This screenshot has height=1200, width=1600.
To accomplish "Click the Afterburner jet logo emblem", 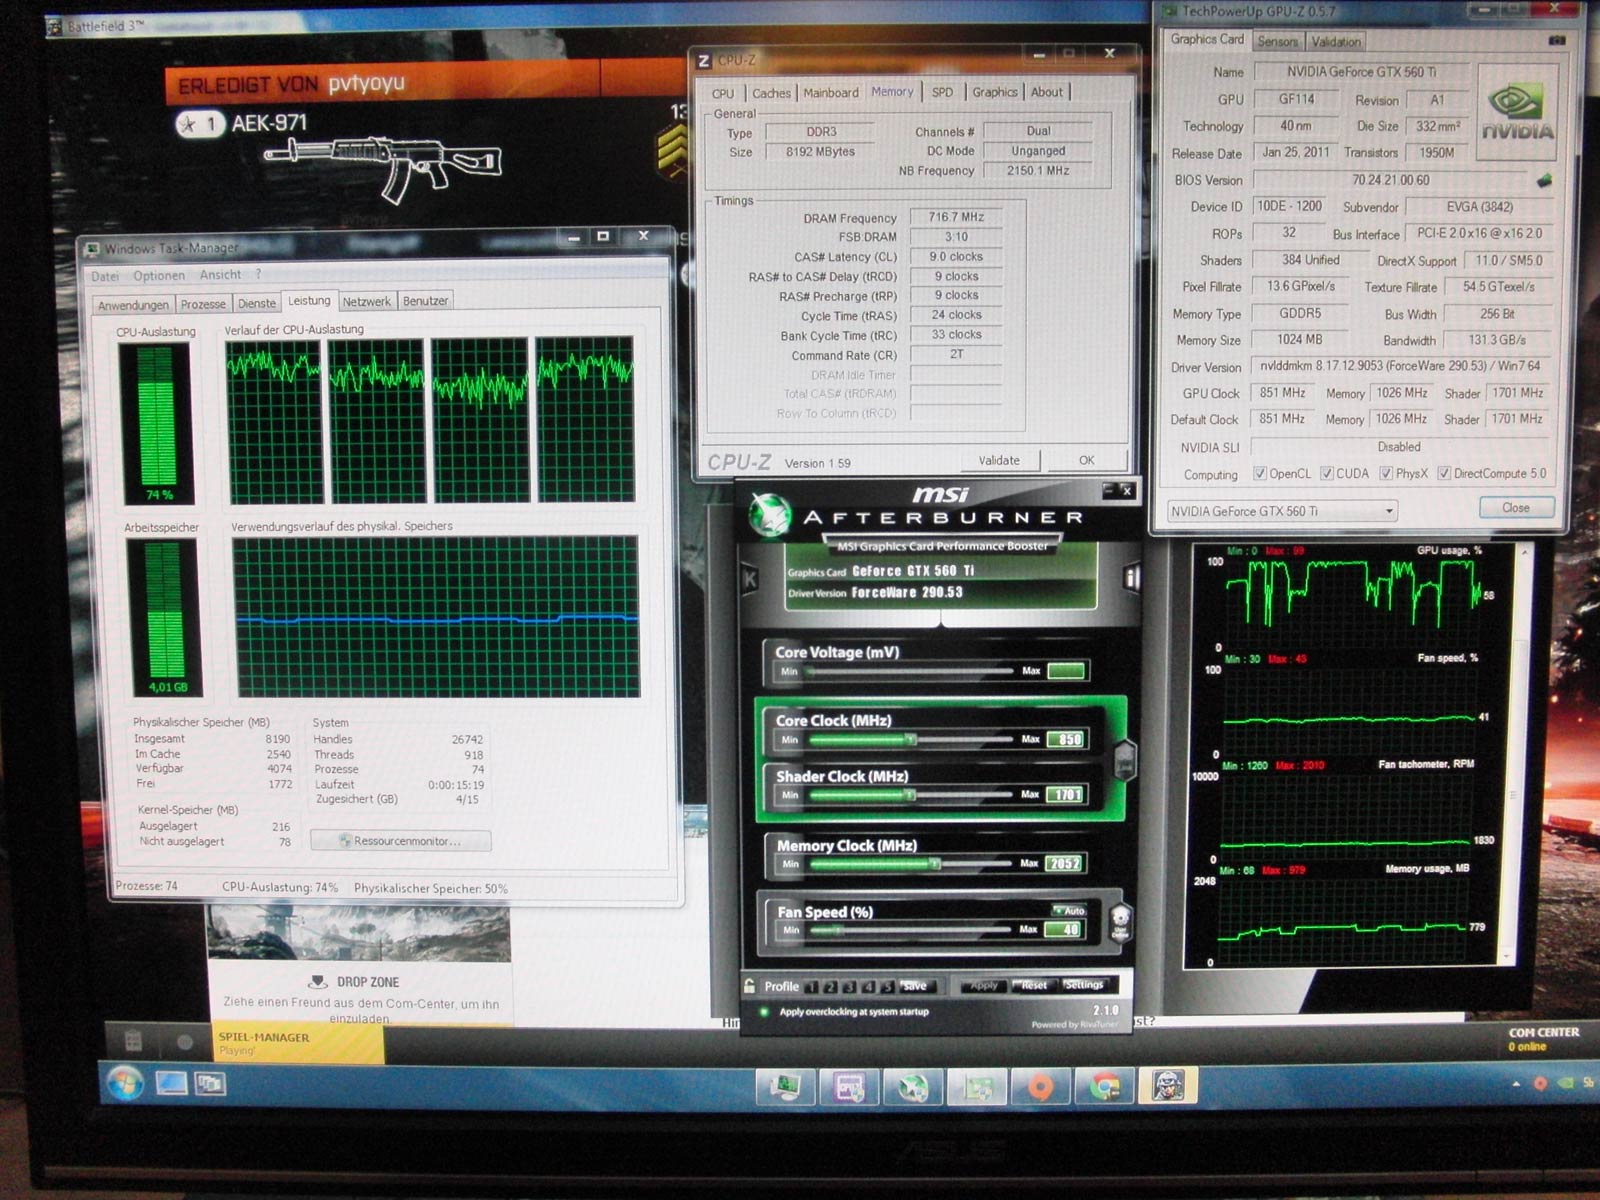I will tap(769, 513).
